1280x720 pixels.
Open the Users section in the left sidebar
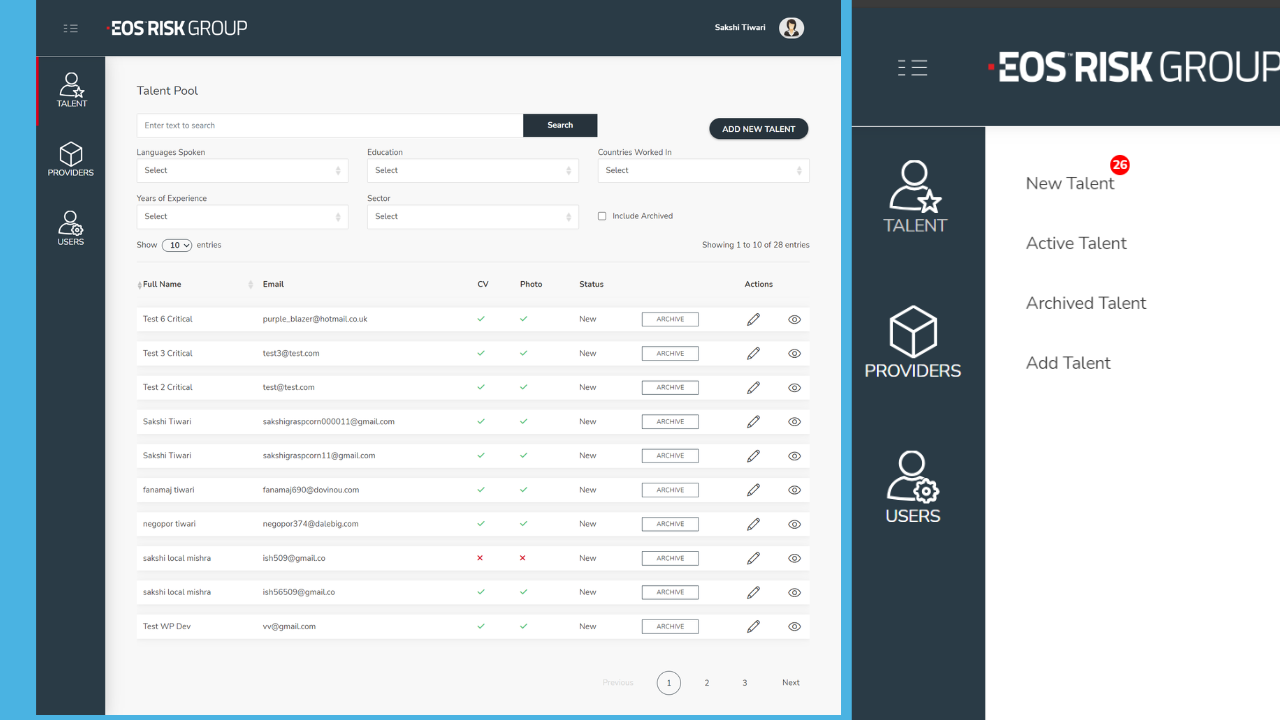(x=71, y=228)
